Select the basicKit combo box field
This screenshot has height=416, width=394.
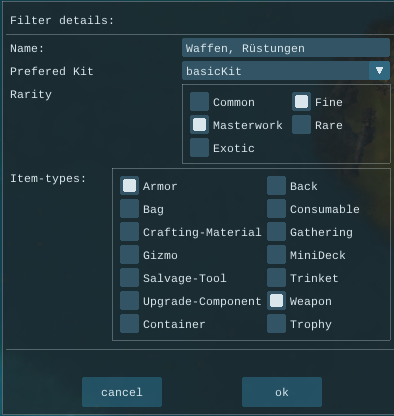286,71
